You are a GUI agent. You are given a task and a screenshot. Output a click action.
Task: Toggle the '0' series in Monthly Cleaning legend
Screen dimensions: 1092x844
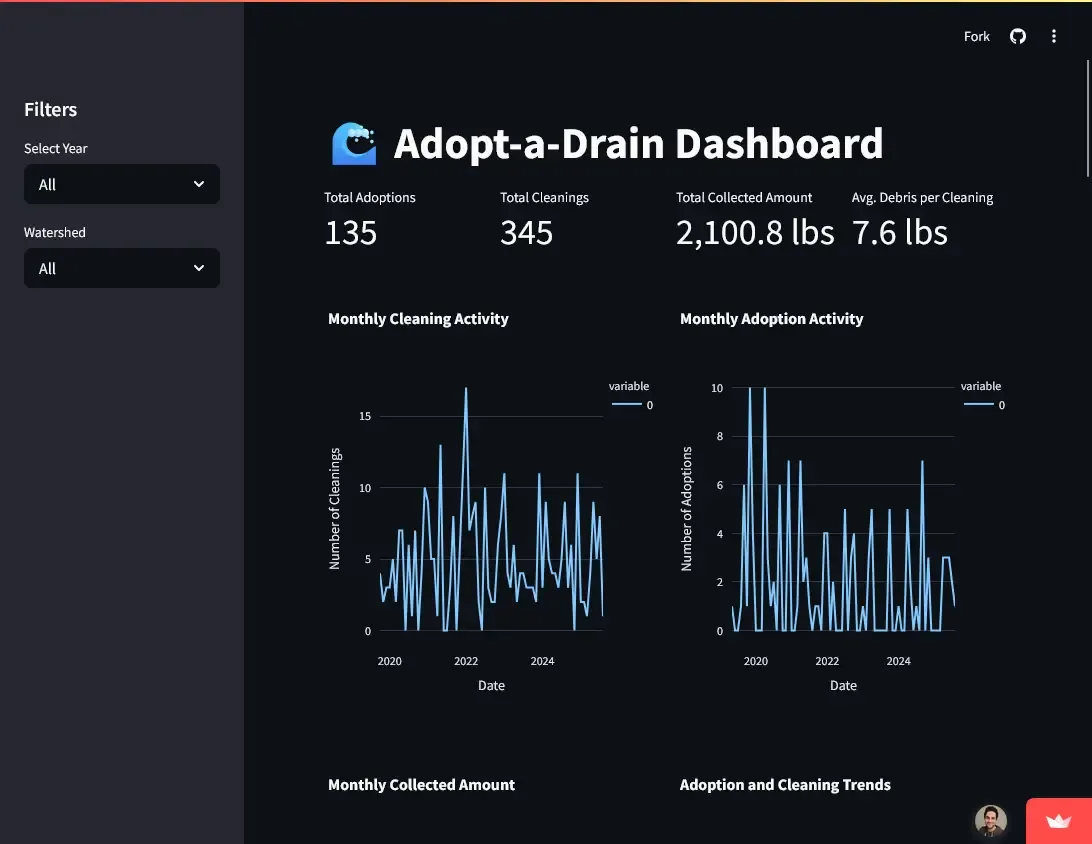tap(649, 405)
